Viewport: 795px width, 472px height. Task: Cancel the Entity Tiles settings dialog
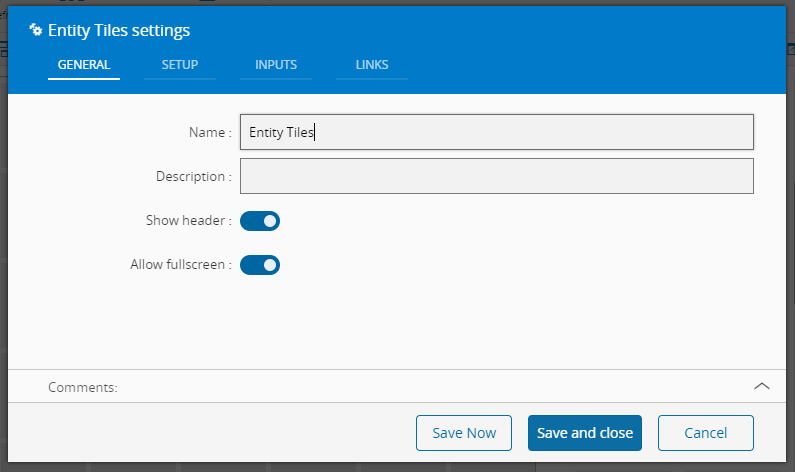pyautogui.click(x=706, y=433)
